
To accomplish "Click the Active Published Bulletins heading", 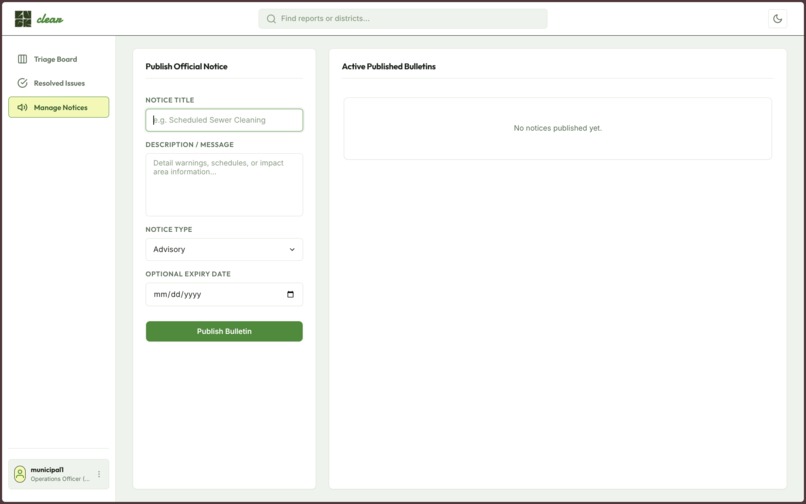I will coord(389,66).
